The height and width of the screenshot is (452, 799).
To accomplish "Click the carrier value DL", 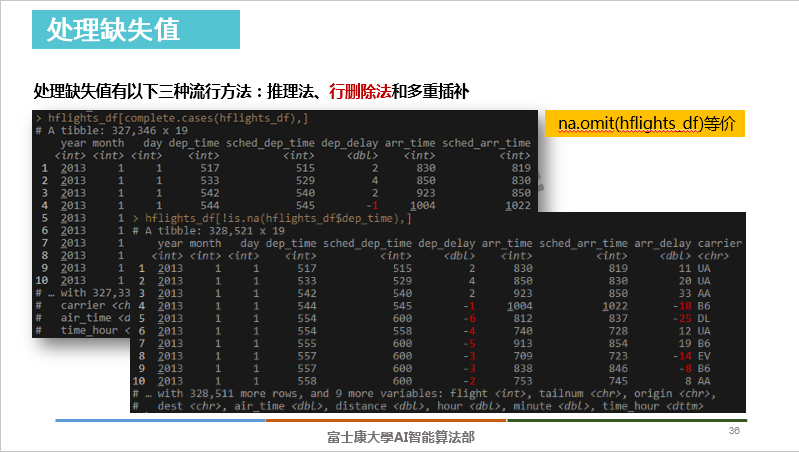I will 704,318.
